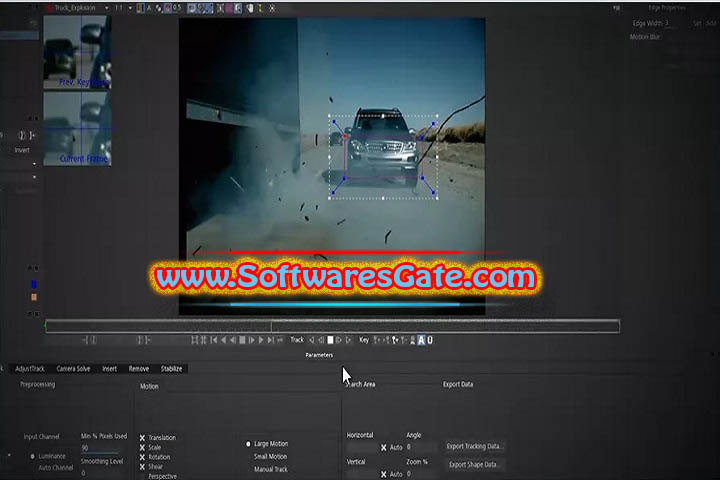Open the 1:1 zoom ratio dropdown
Screen dimensions: 720x480
(x=130, y=8)
